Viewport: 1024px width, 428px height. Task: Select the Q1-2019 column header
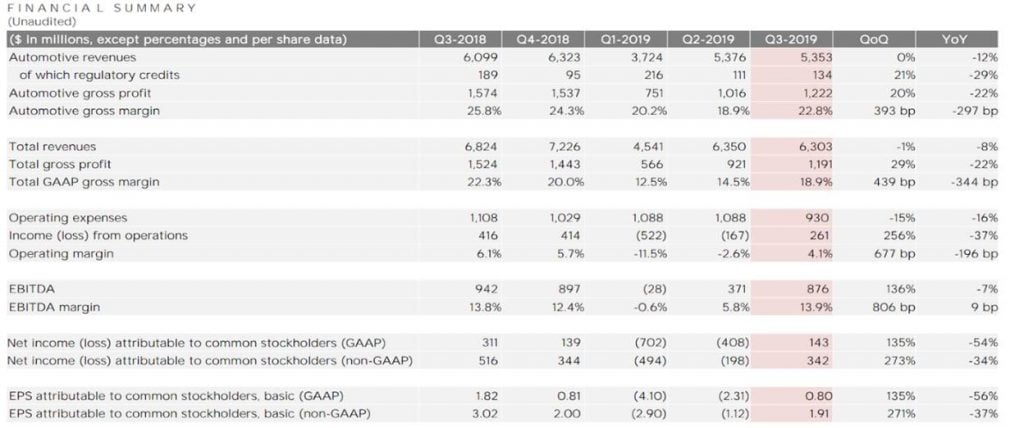coord(624,39)
